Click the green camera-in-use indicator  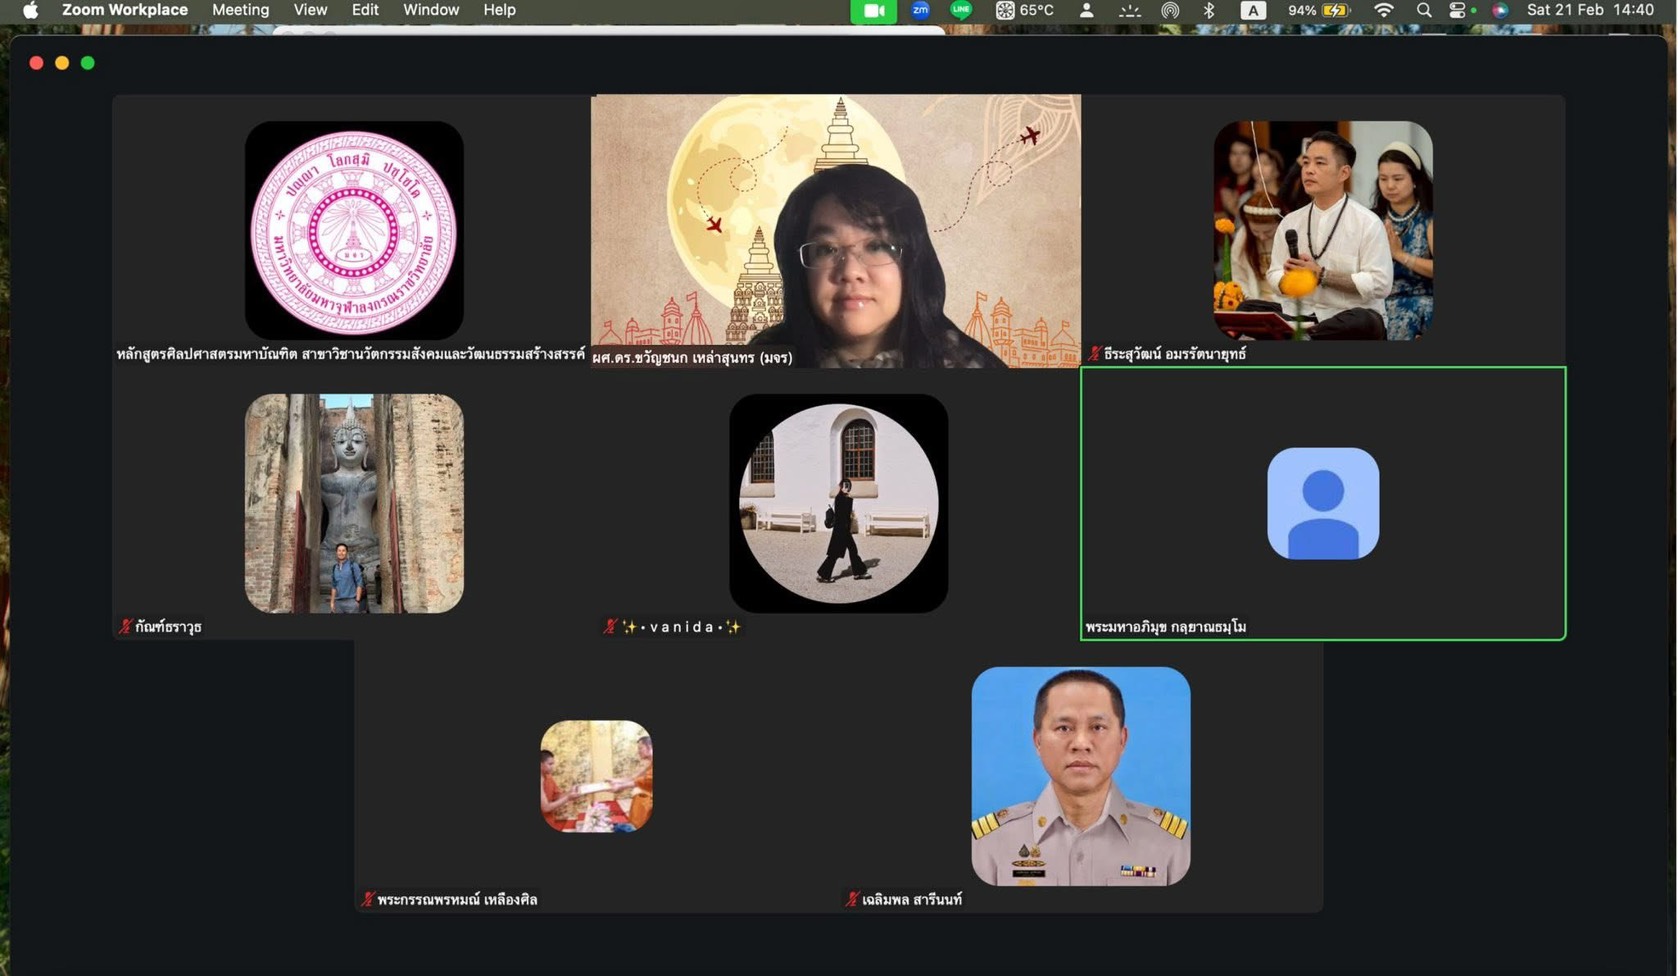(x=873, y=10)
